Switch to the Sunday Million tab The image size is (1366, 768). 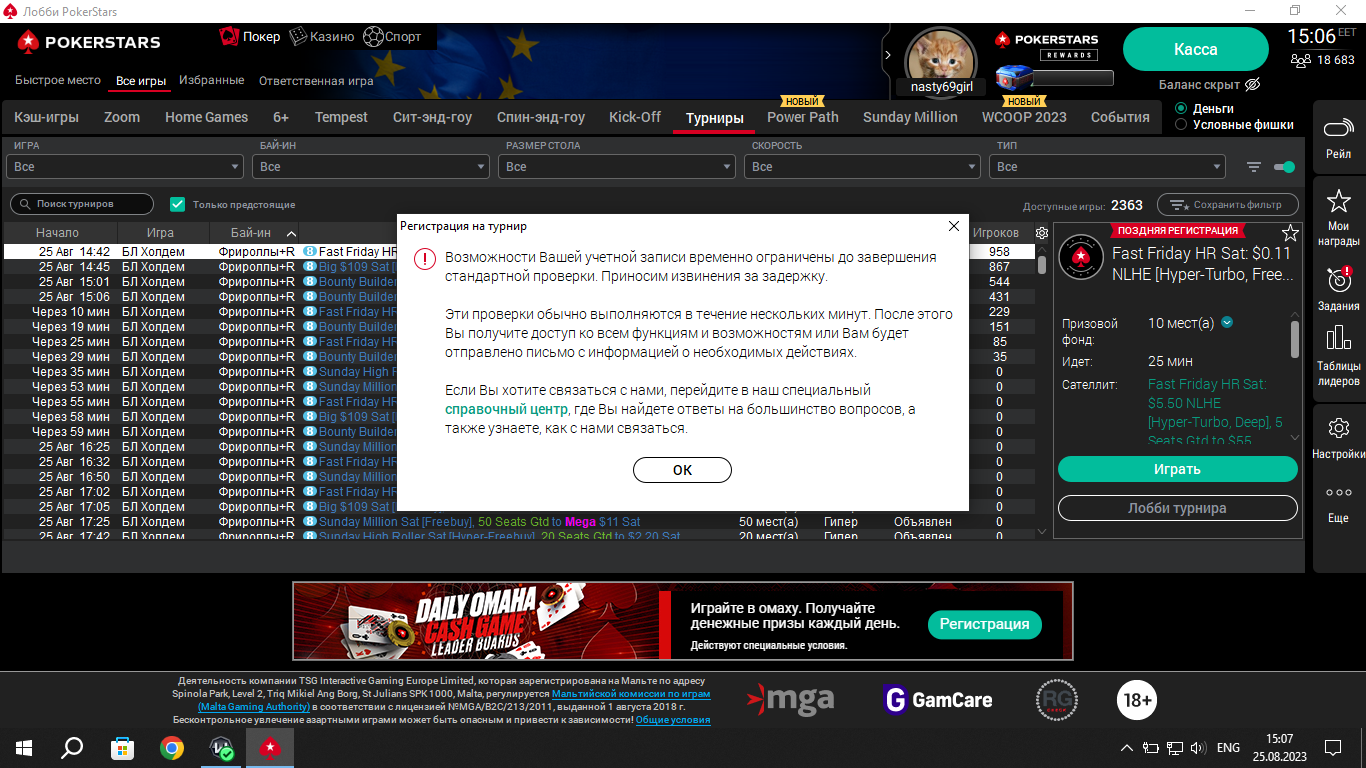point(910,117)
